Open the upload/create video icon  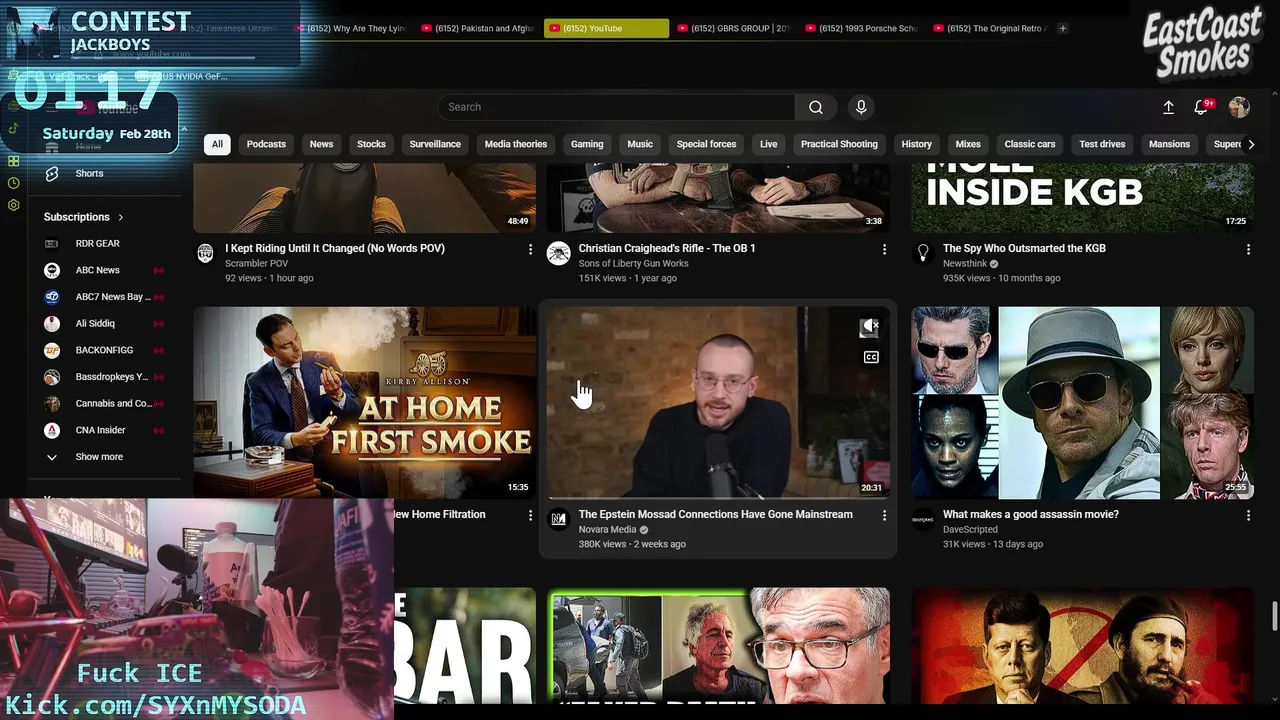[x=1168, y=107]
